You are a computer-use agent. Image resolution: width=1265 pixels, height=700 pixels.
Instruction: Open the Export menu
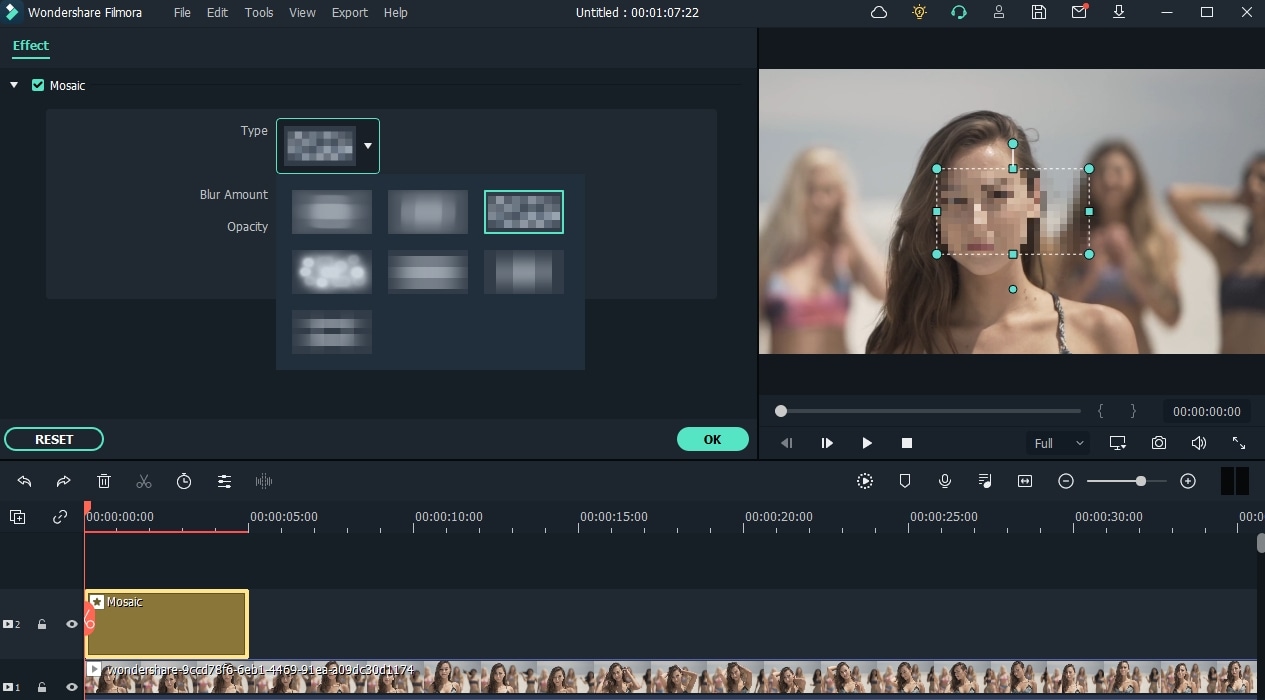[x=350, y=12]
